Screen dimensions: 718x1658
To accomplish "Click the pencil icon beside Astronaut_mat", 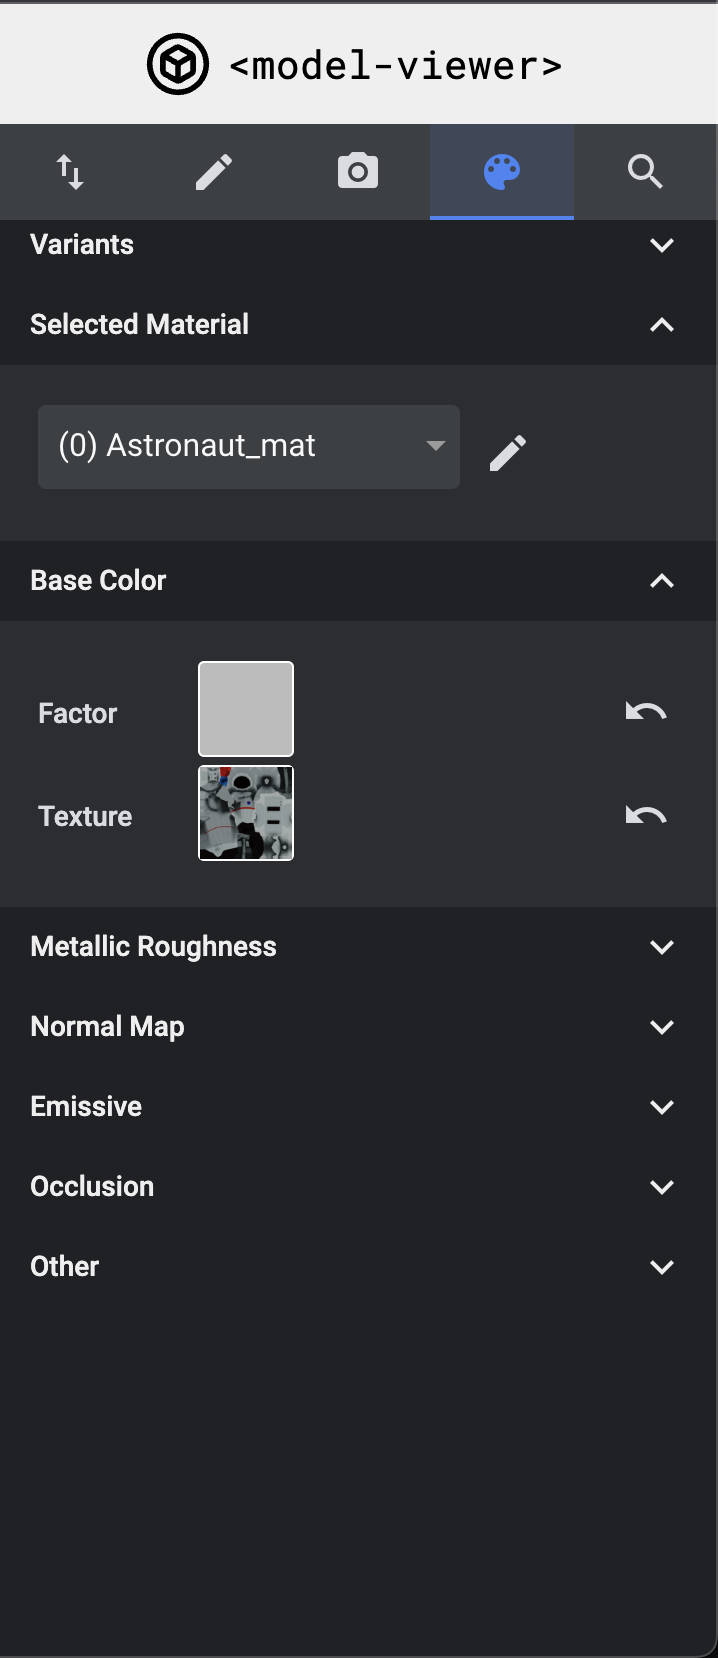I will (508, 452).
